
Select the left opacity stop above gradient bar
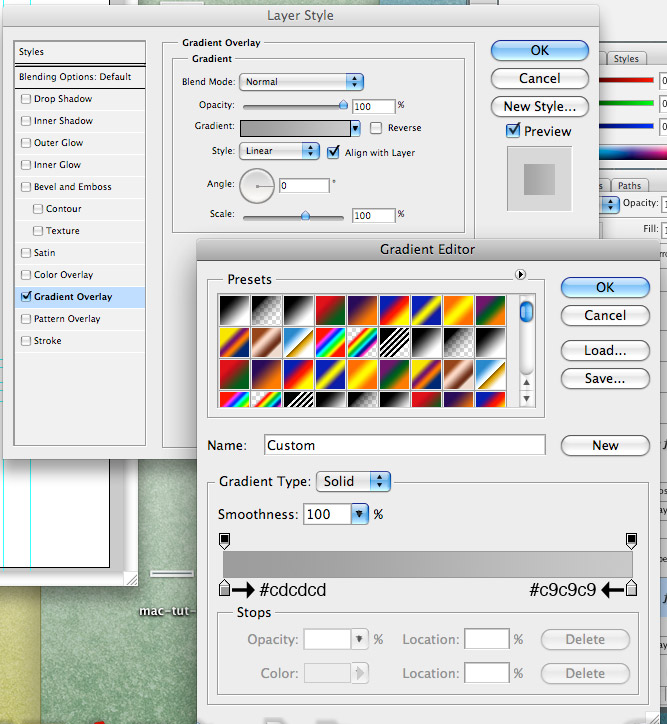(x=224, y=540)
